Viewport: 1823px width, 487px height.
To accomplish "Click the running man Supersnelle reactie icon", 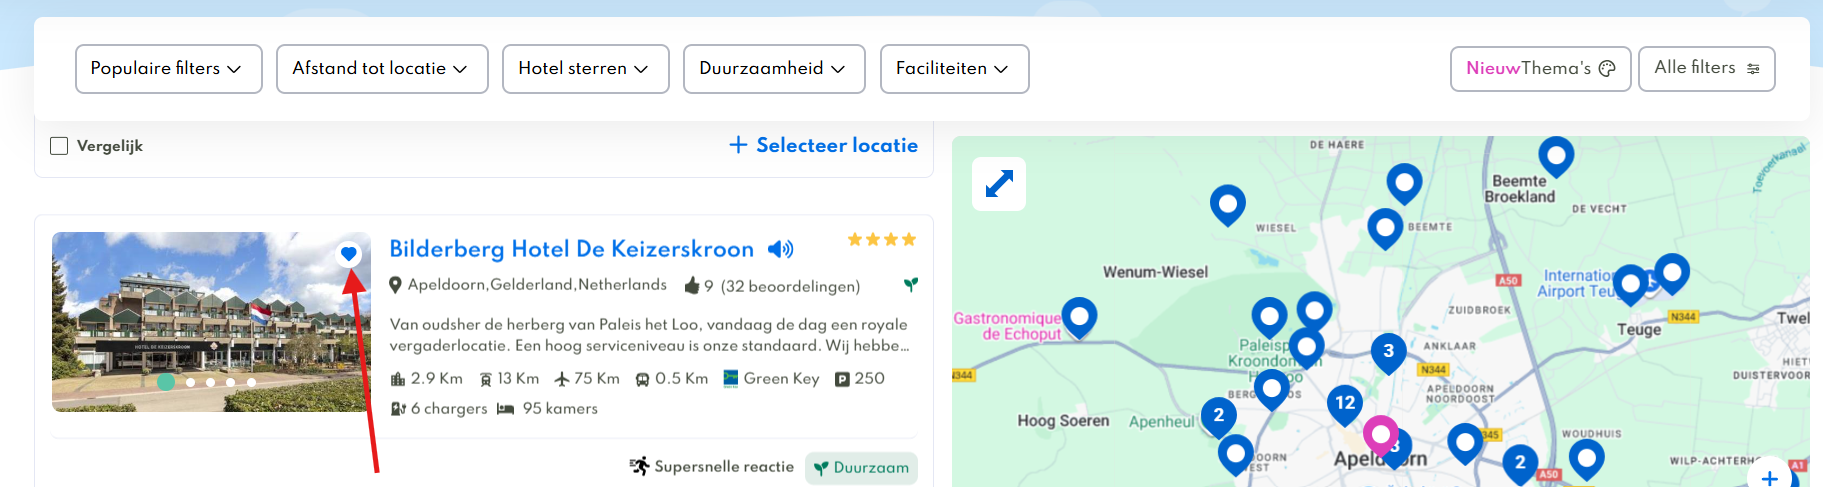I will pos(639,466).
